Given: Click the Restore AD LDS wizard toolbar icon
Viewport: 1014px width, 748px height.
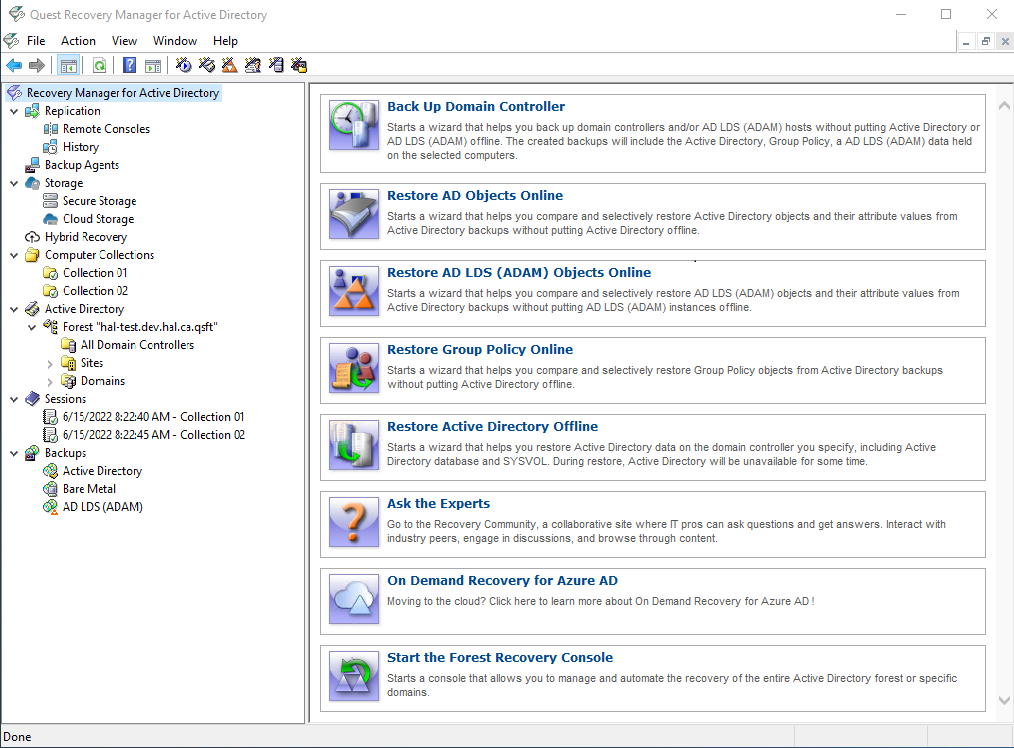Looking at the screenshot, I should [x=229, y=64].
